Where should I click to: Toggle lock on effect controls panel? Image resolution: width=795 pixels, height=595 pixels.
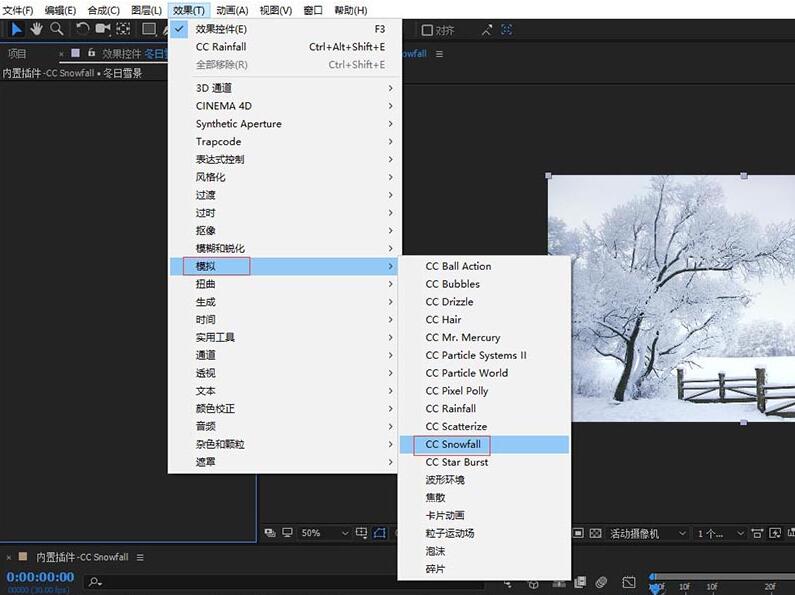pos(91,53)
